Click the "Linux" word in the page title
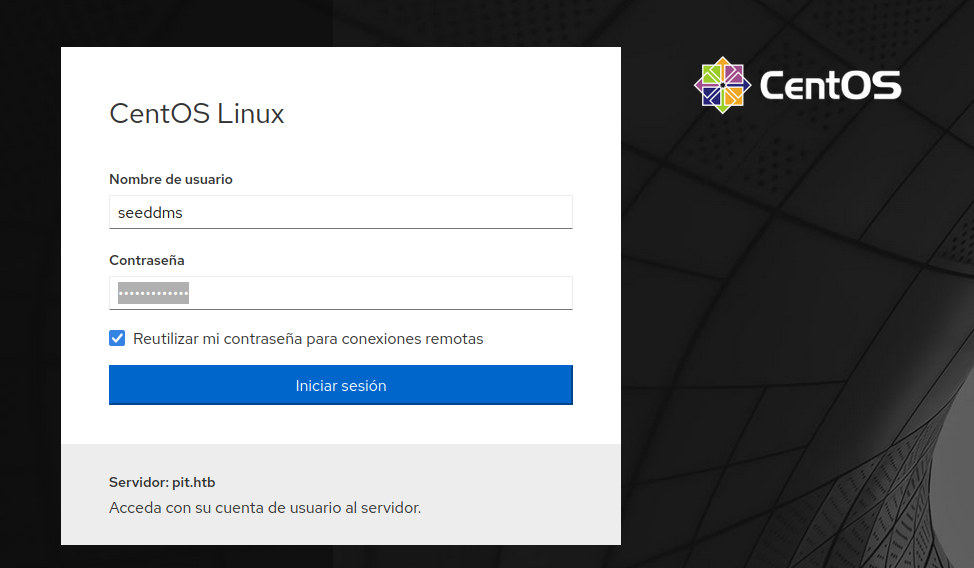Image resolution: width=974 pixels, height=568 pixels. click(x=251, y=114)
